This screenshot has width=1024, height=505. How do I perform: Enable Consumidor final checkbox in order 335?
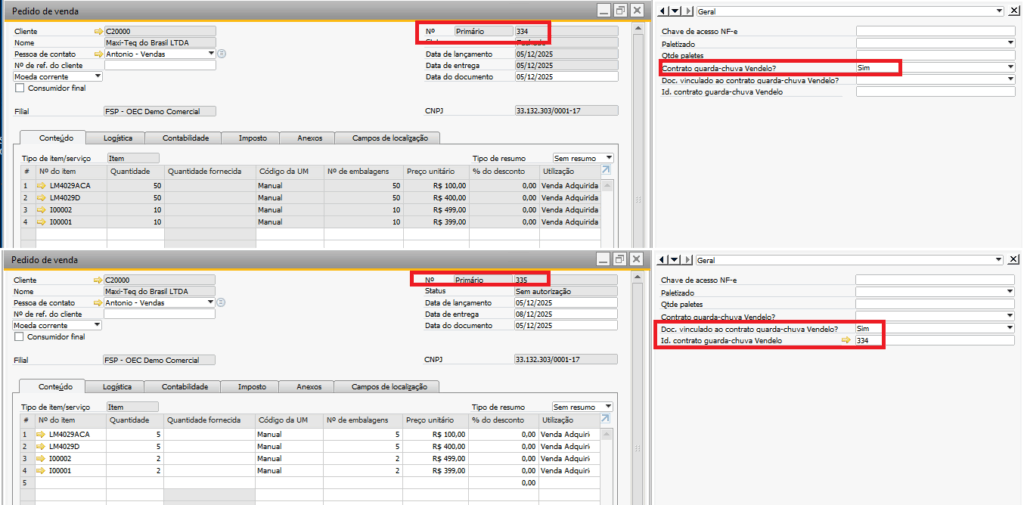[19, 337]
